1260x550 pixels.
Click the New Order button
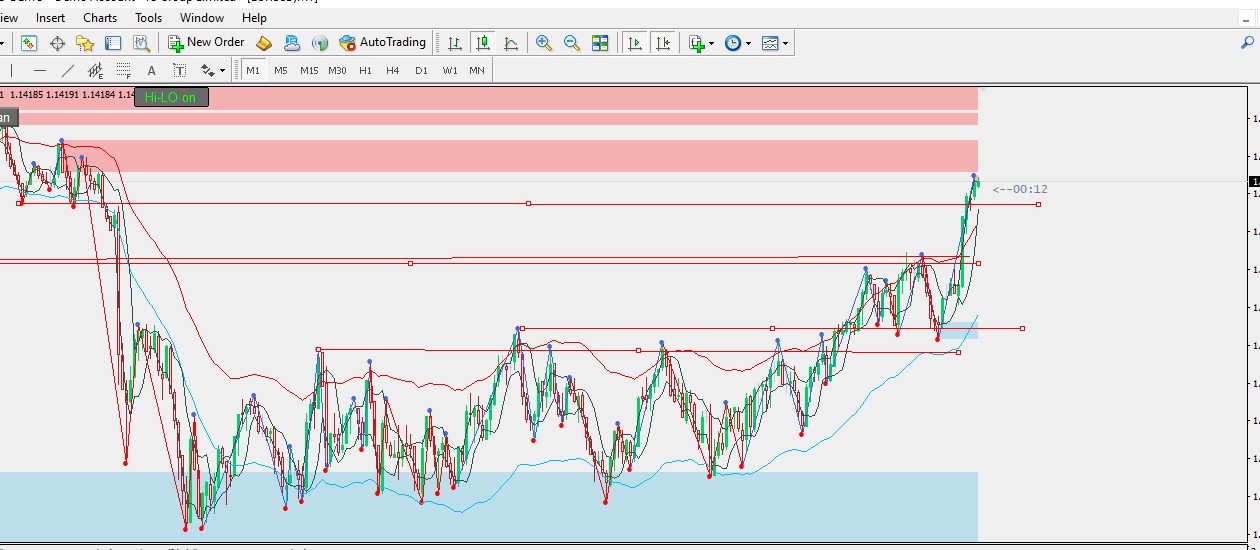click(x=206, y=43)
